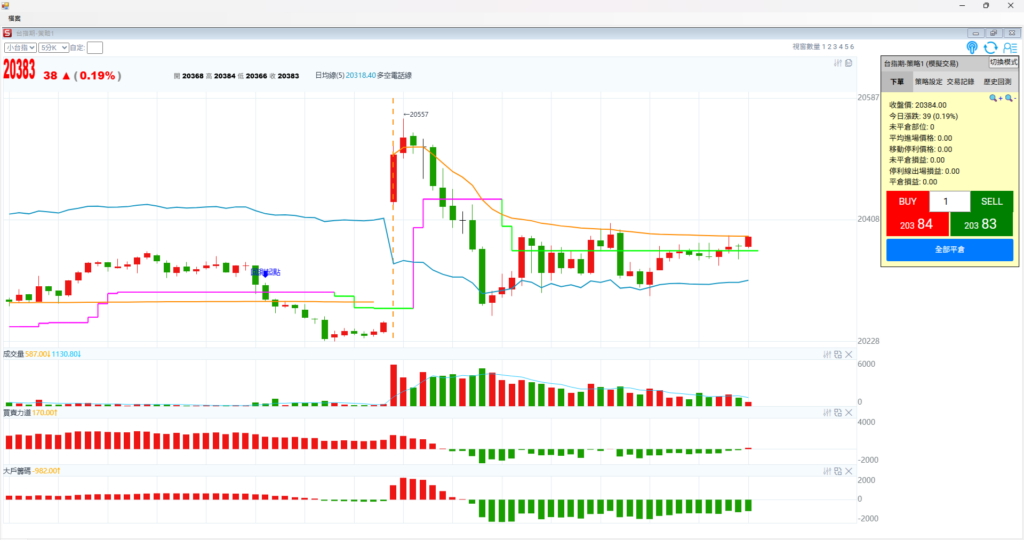This screenshot has width=1024, height=540.
Task: Expand the 5分K timeframe dropdown
Action: click(x=53, y=47)
